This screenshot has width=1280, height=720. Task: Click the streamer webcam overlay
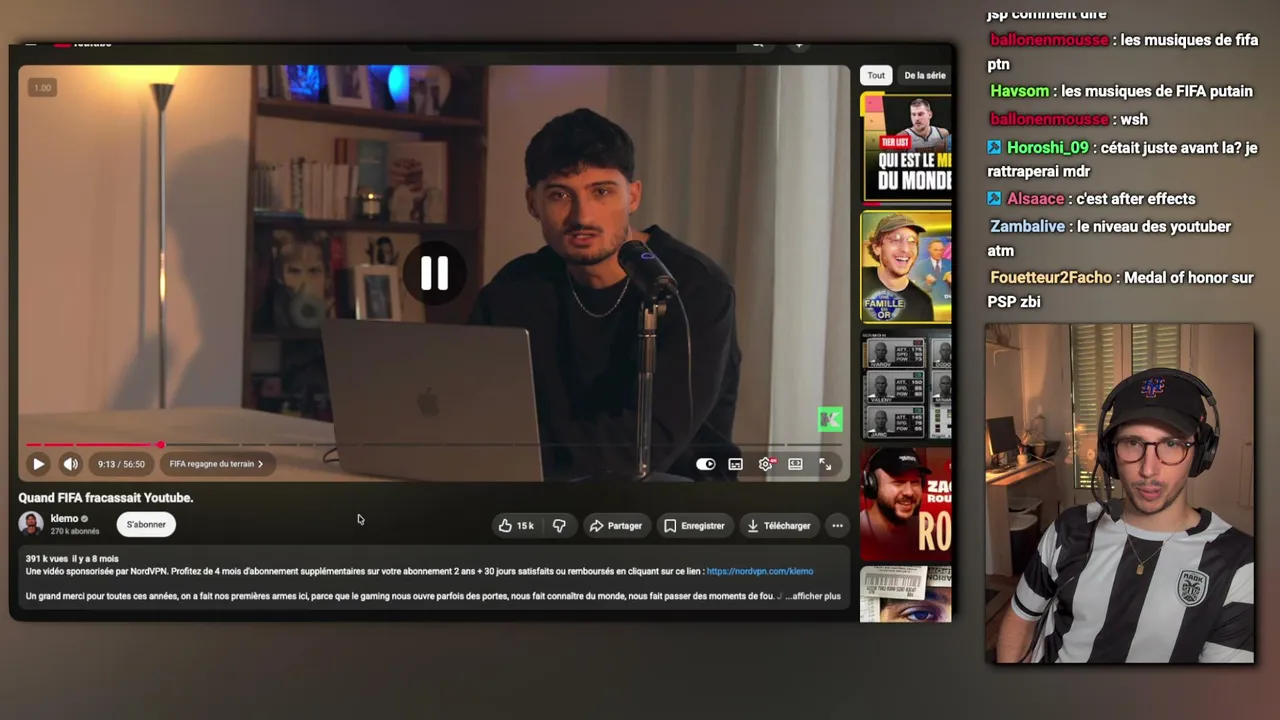1119,493
